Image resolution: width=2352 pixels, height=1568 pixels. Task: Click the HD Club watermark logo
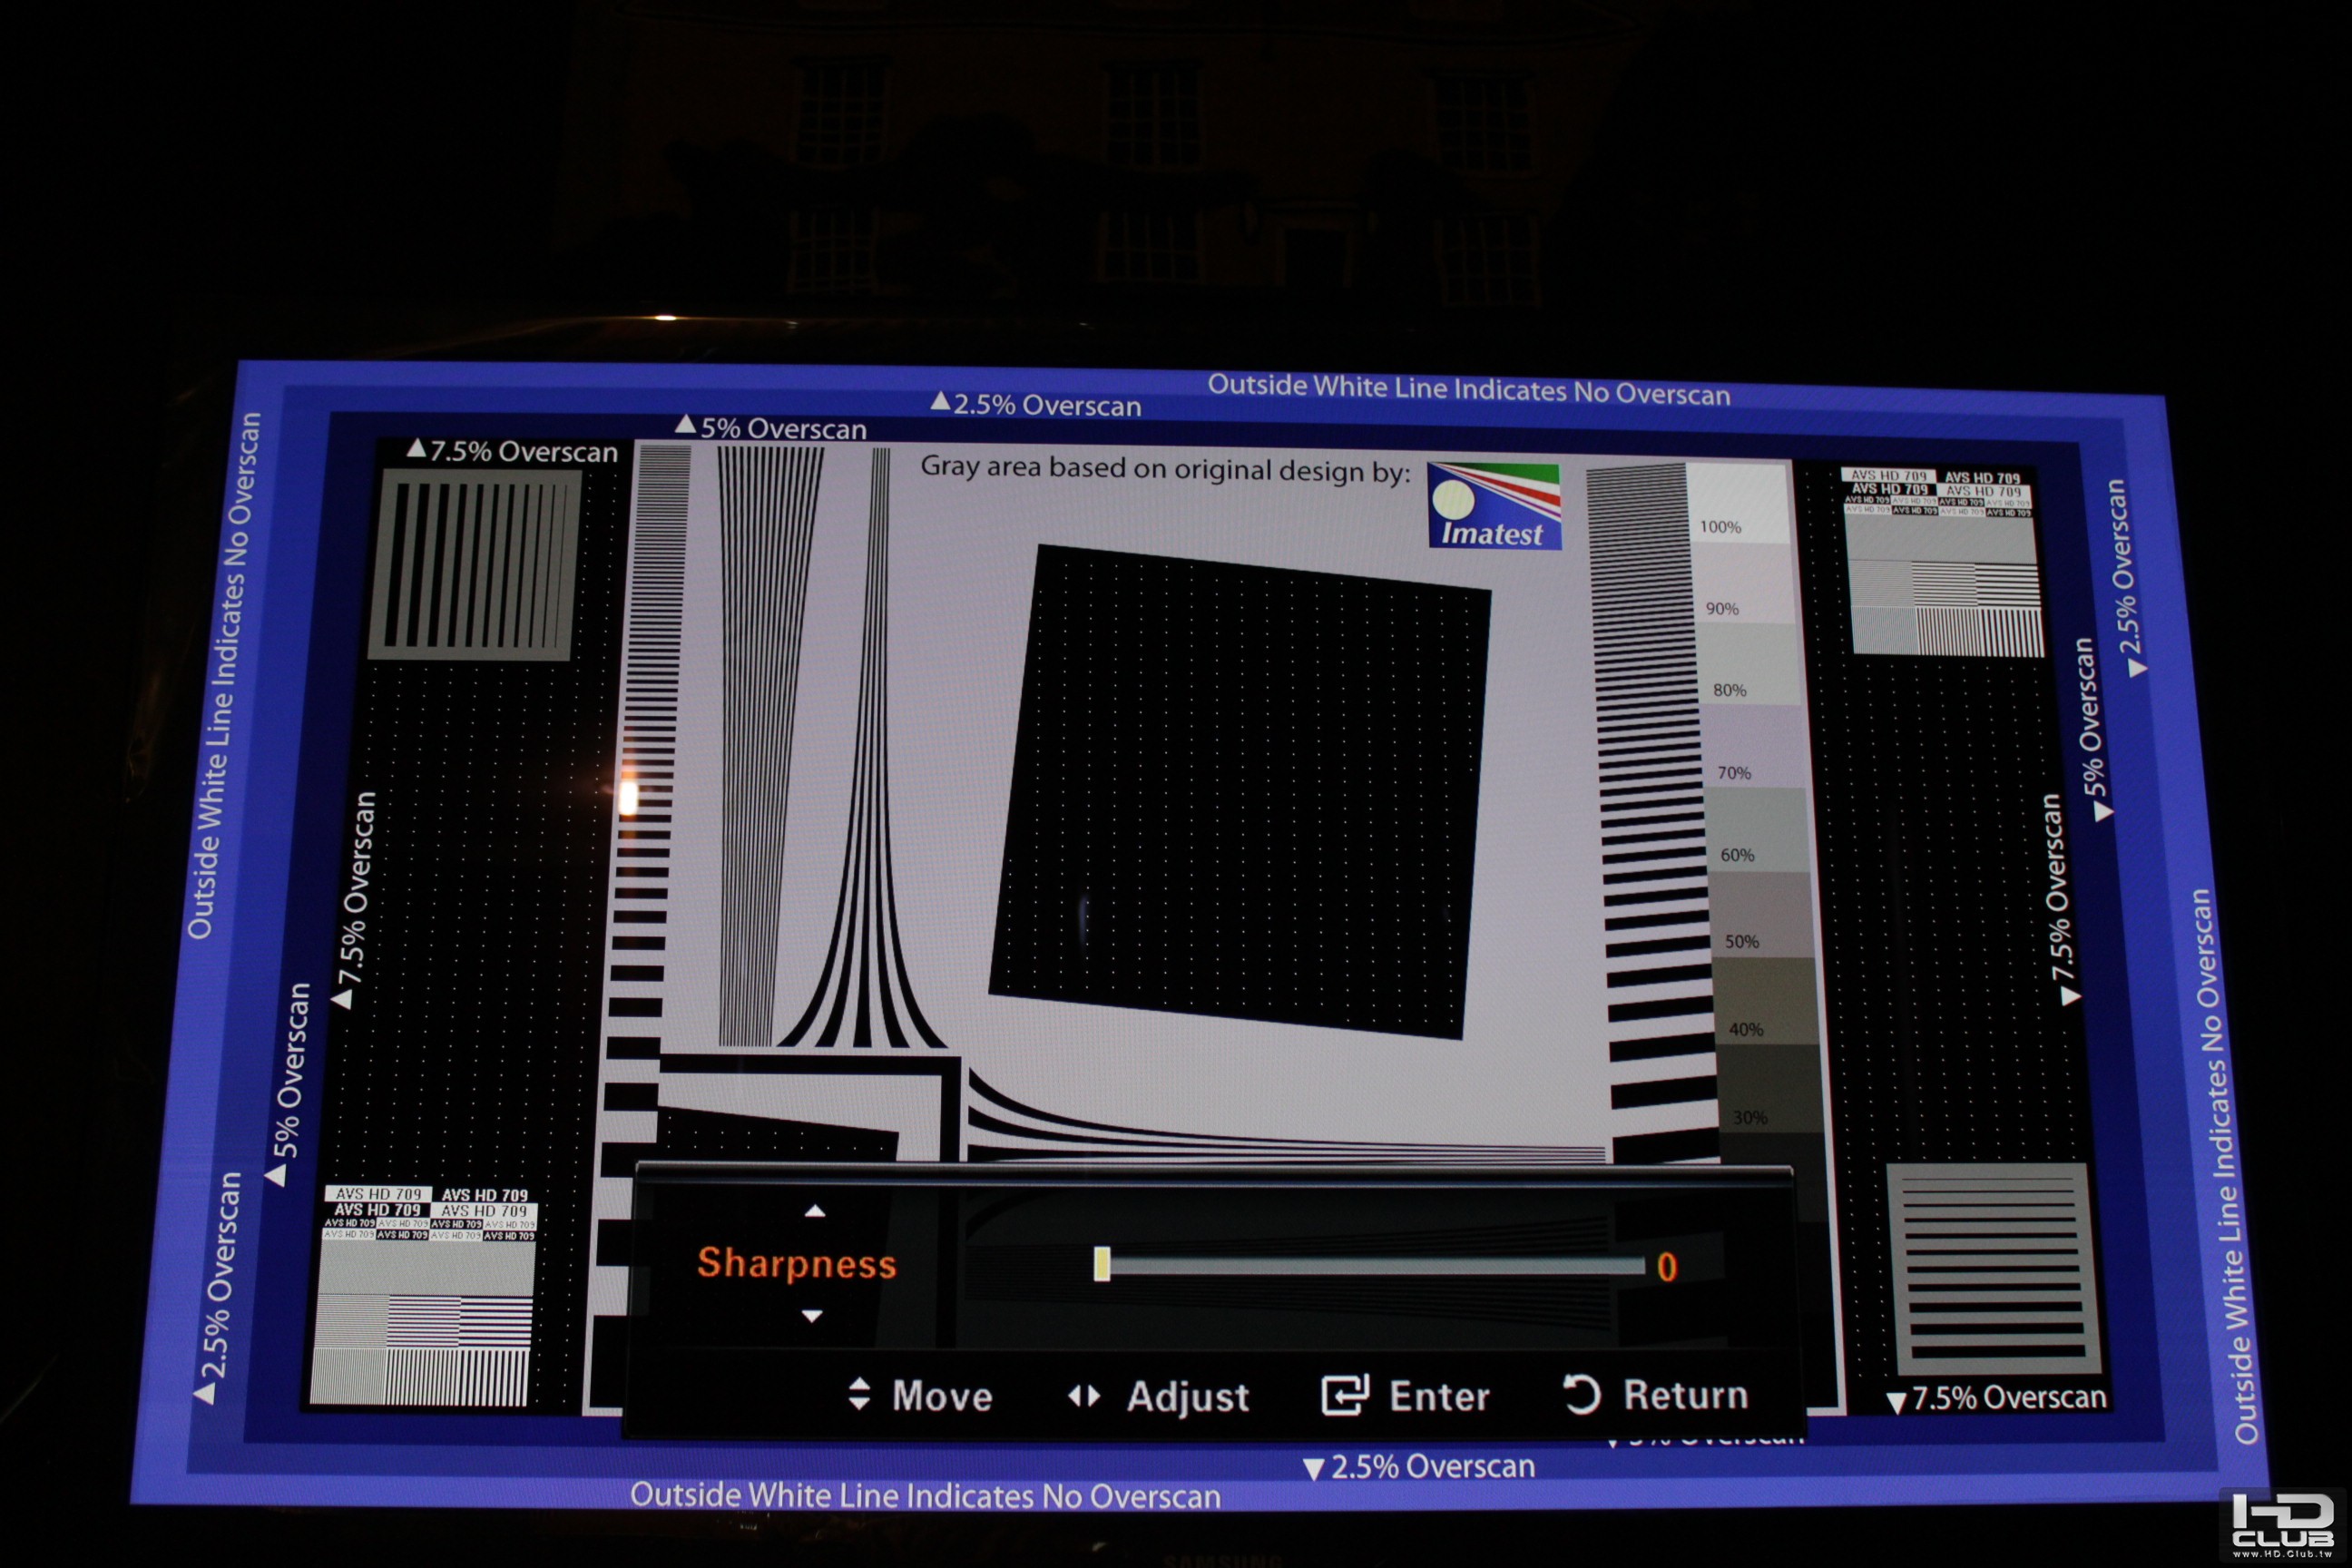click(x=2283, y=1525)
